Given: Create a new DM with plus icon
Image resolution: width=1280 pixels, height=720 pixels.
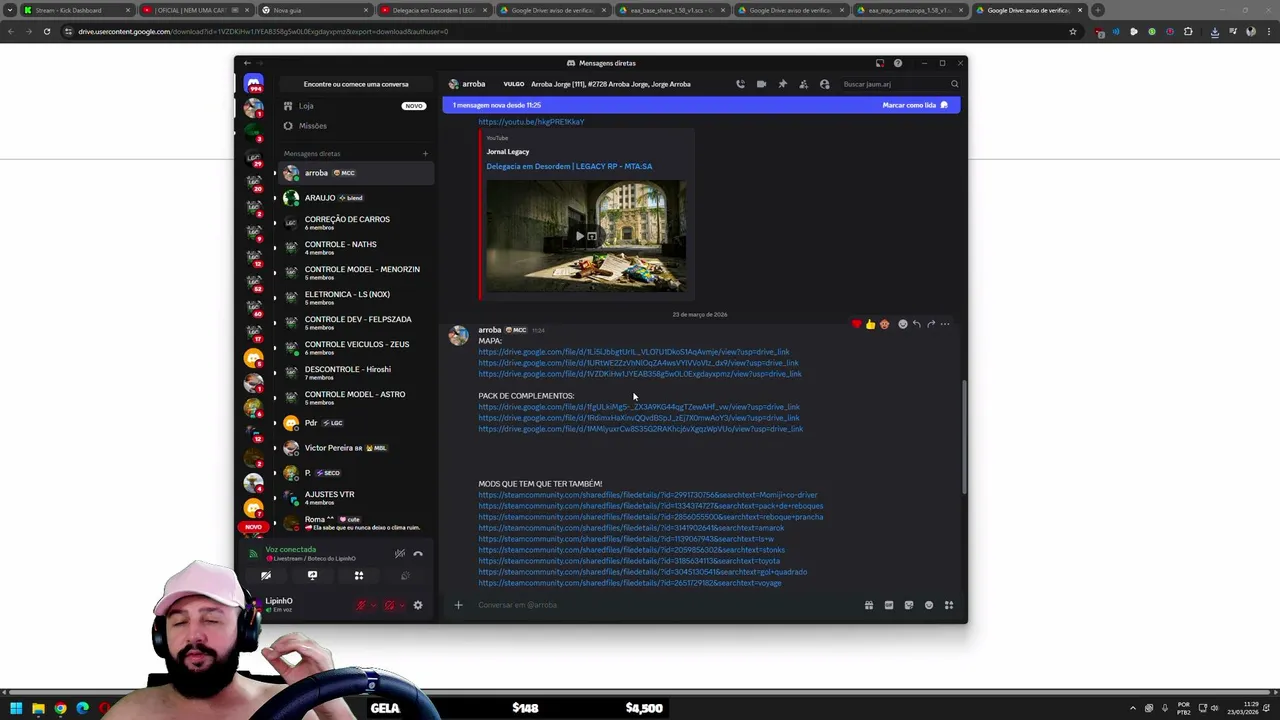Looking at the screenshot, I should (x=425, y=153).
